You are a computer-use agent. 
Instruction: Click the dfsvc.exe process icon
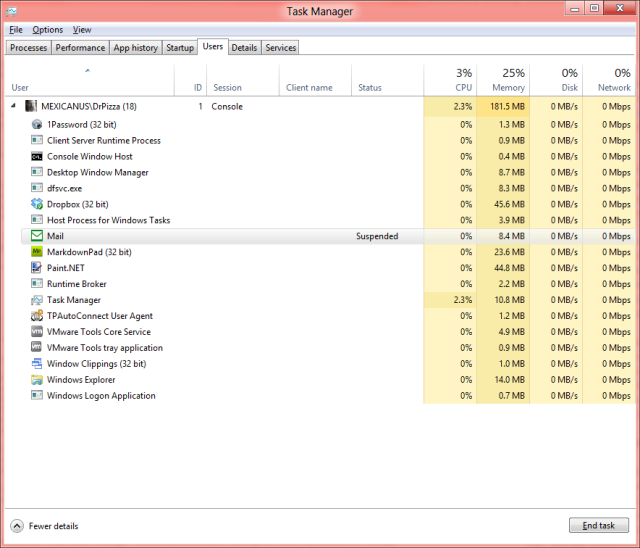[x=37, y=188]
